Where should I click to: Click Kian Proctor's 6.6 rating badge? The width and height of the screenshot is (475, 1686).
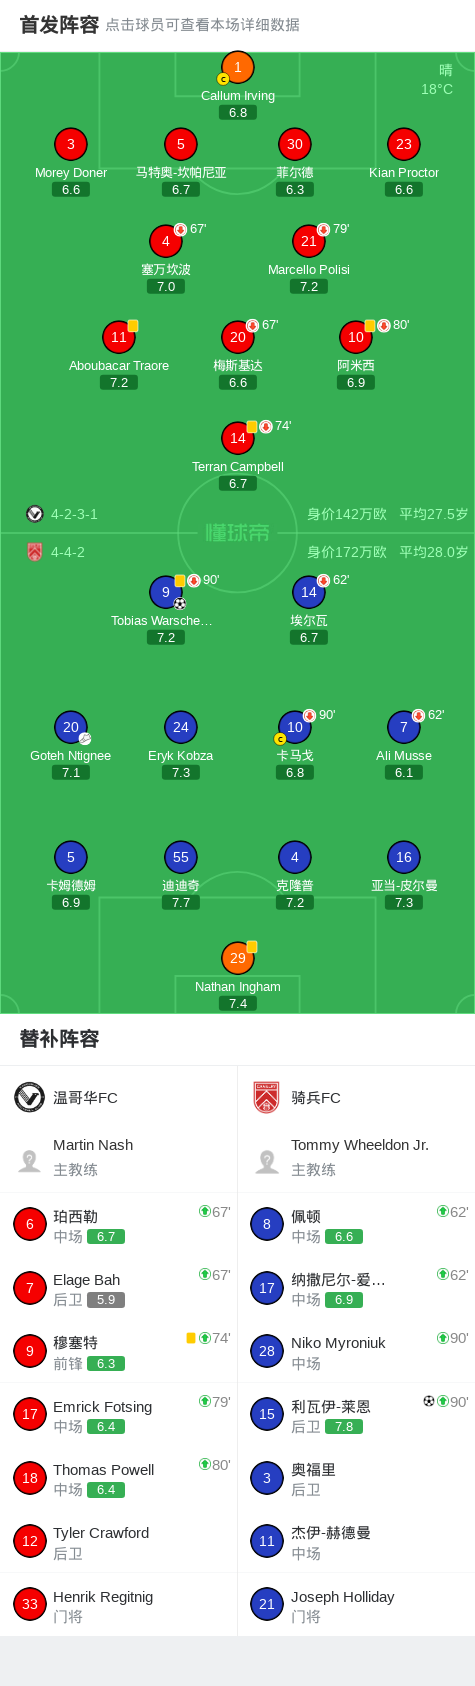[404, 189]
